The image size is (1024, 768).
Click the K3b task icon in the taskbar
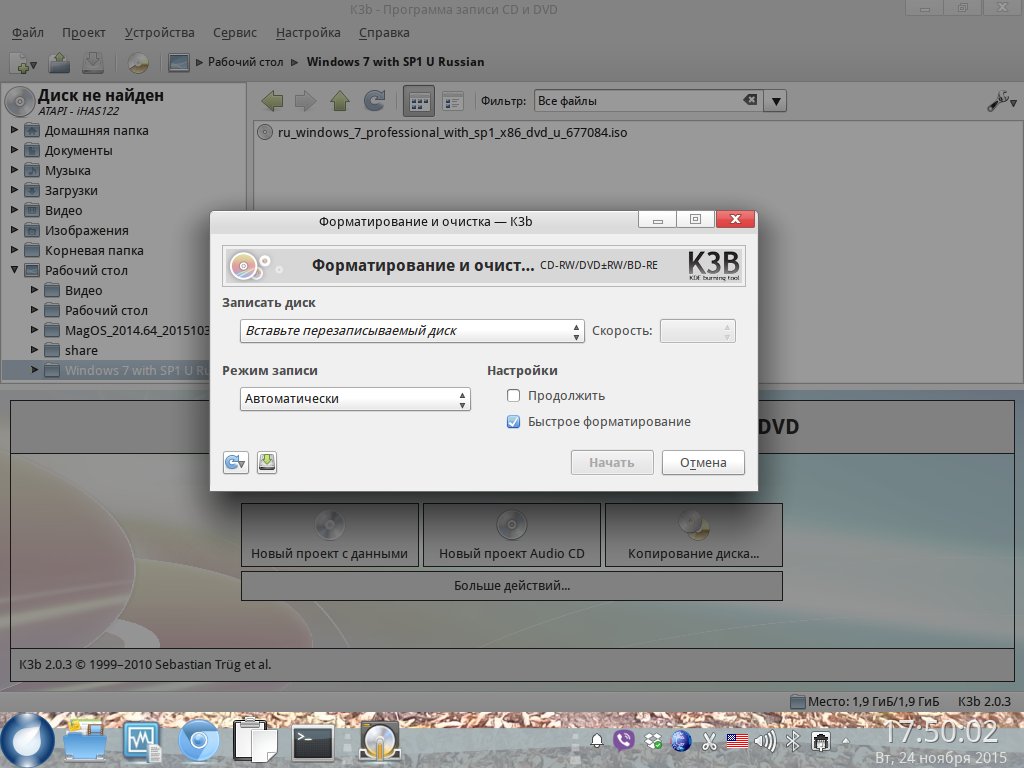click(x=380, y=741)
